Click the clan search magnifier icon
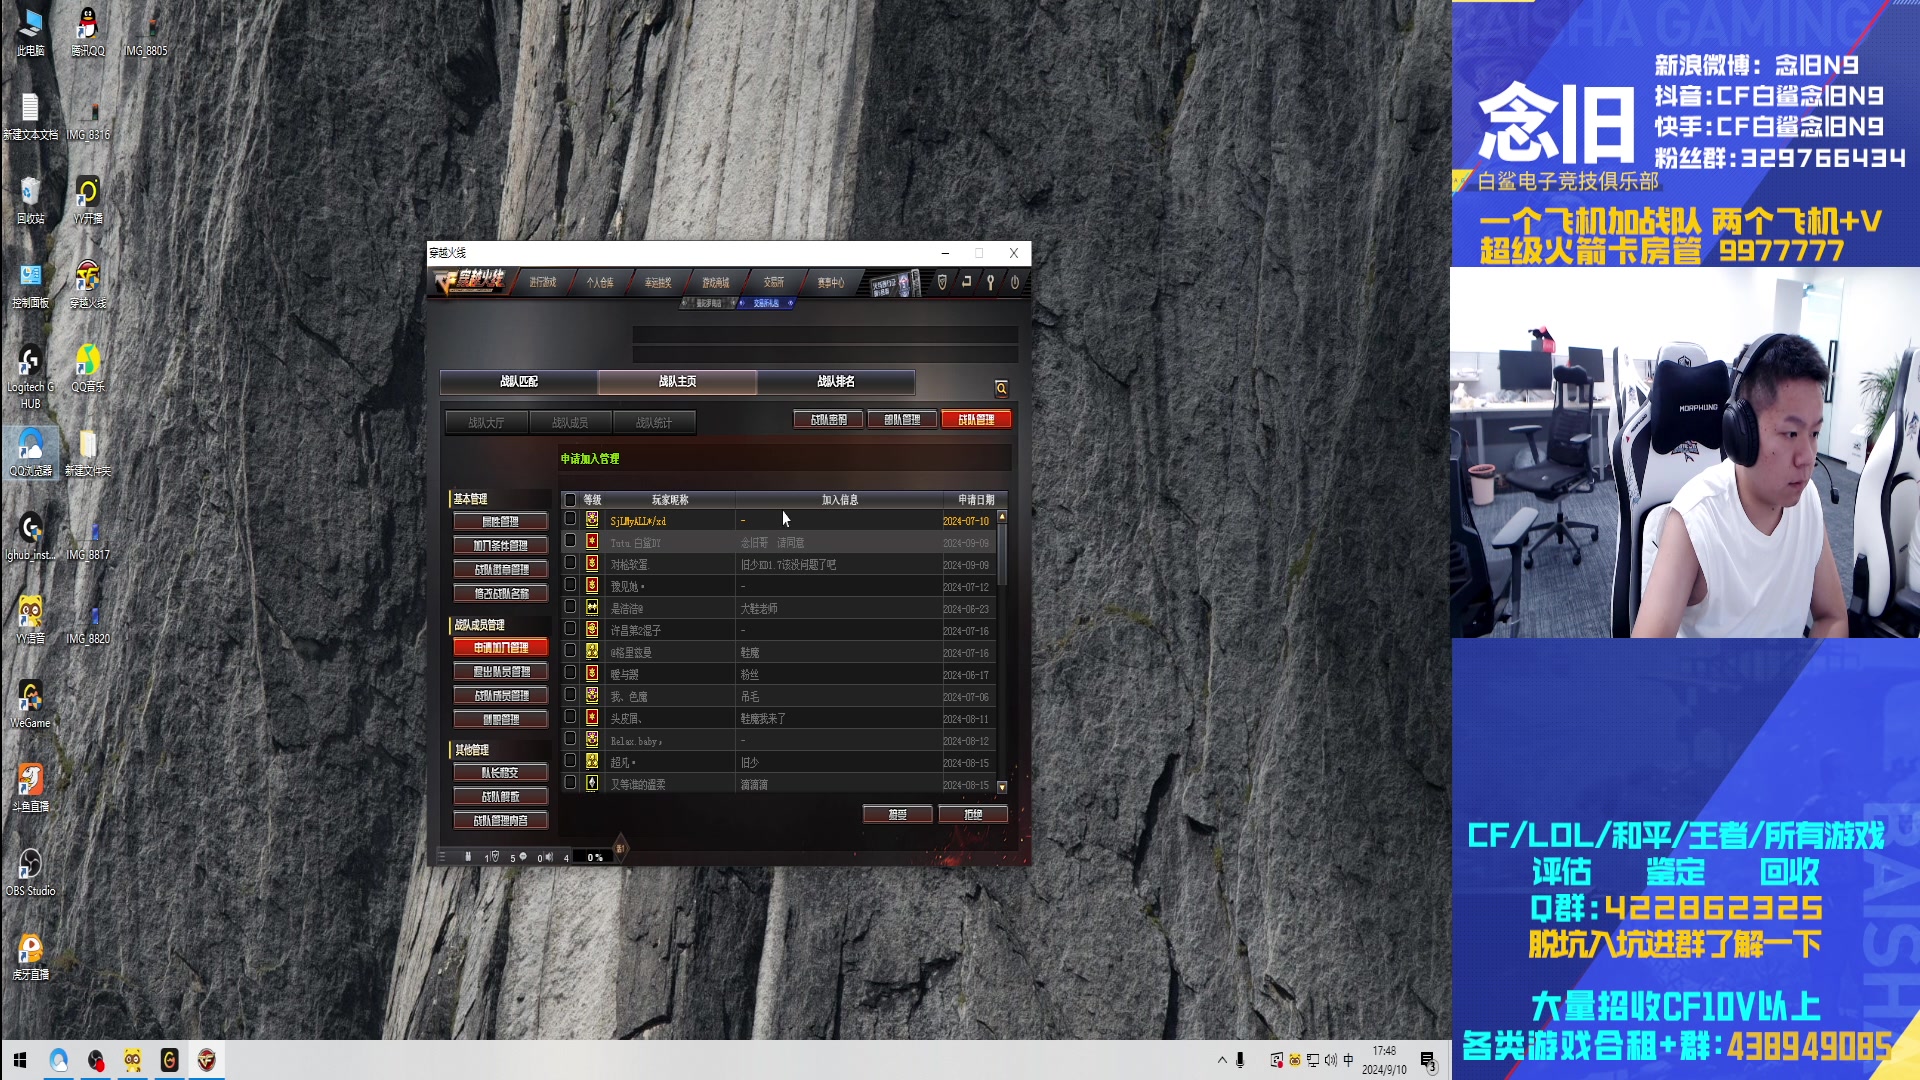This screenshot has width=1920, height=1080. [1001, 388]
